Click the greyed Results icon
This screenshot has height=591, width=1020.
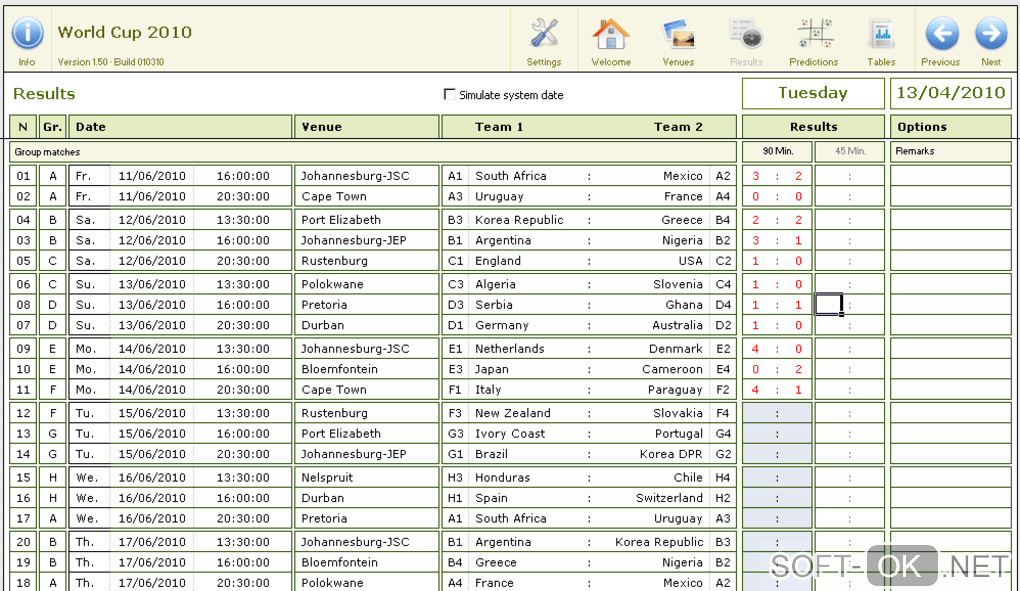tap(746, 34)
